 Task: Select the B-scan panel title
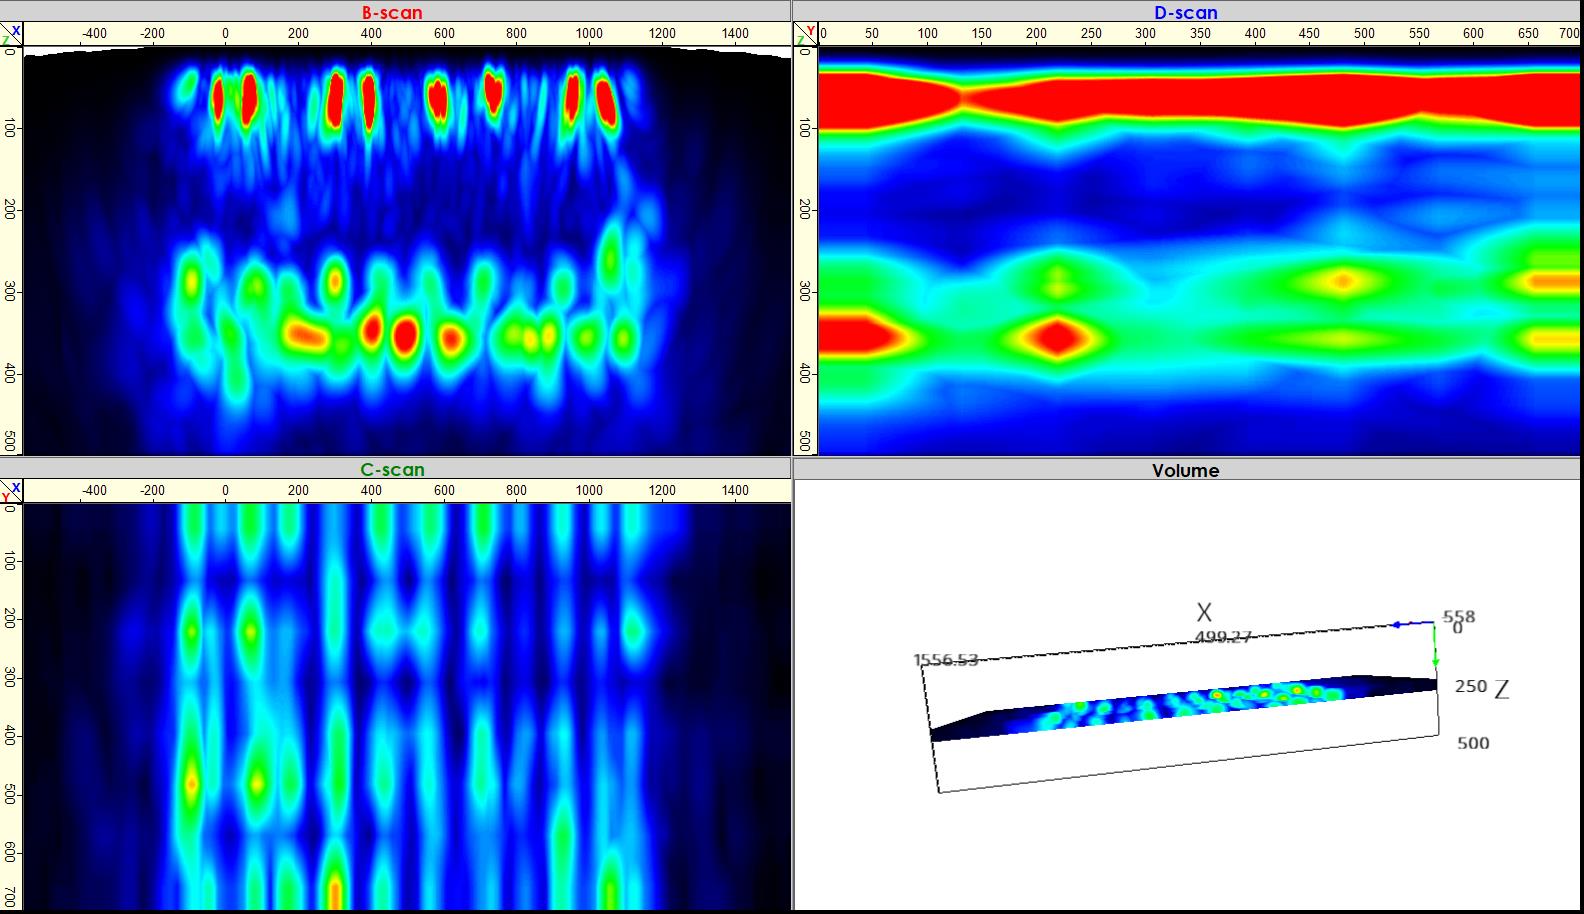coord(392,13)
